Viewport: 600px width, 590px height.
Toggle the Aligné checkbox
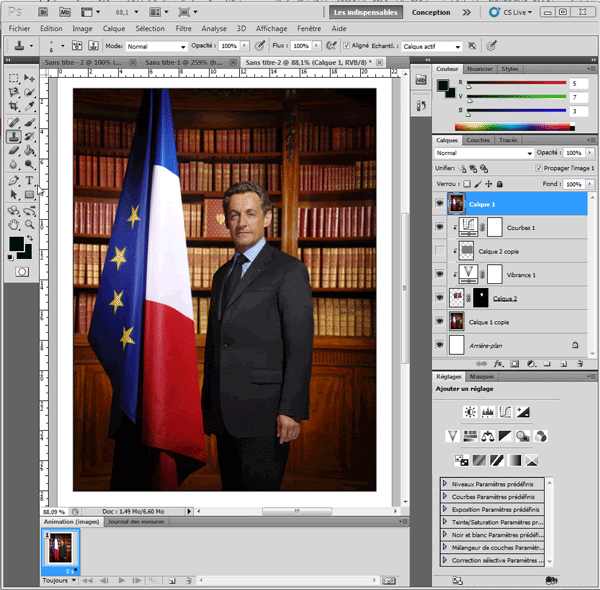pyautogui.click(x=347, y=46)
